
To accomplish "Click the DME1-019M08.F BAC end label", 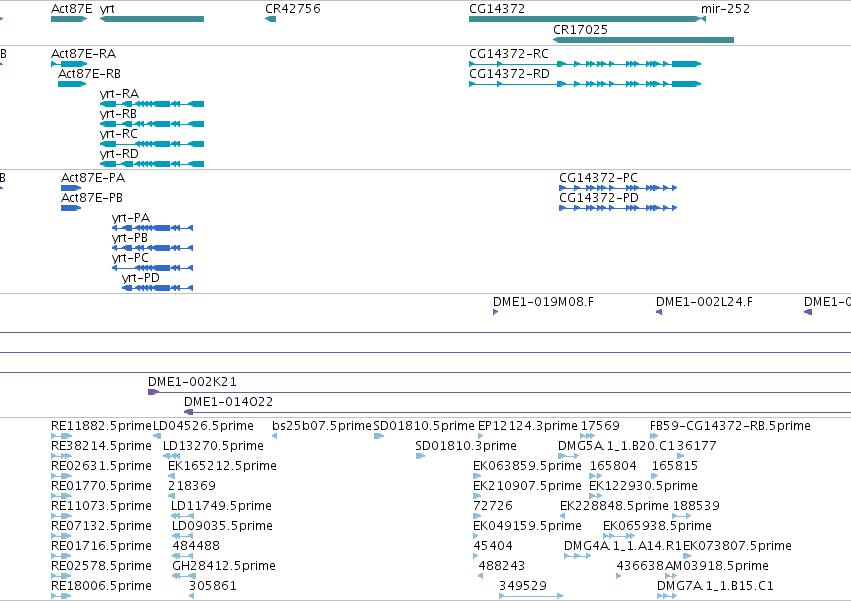I will [x=543, y=302].
